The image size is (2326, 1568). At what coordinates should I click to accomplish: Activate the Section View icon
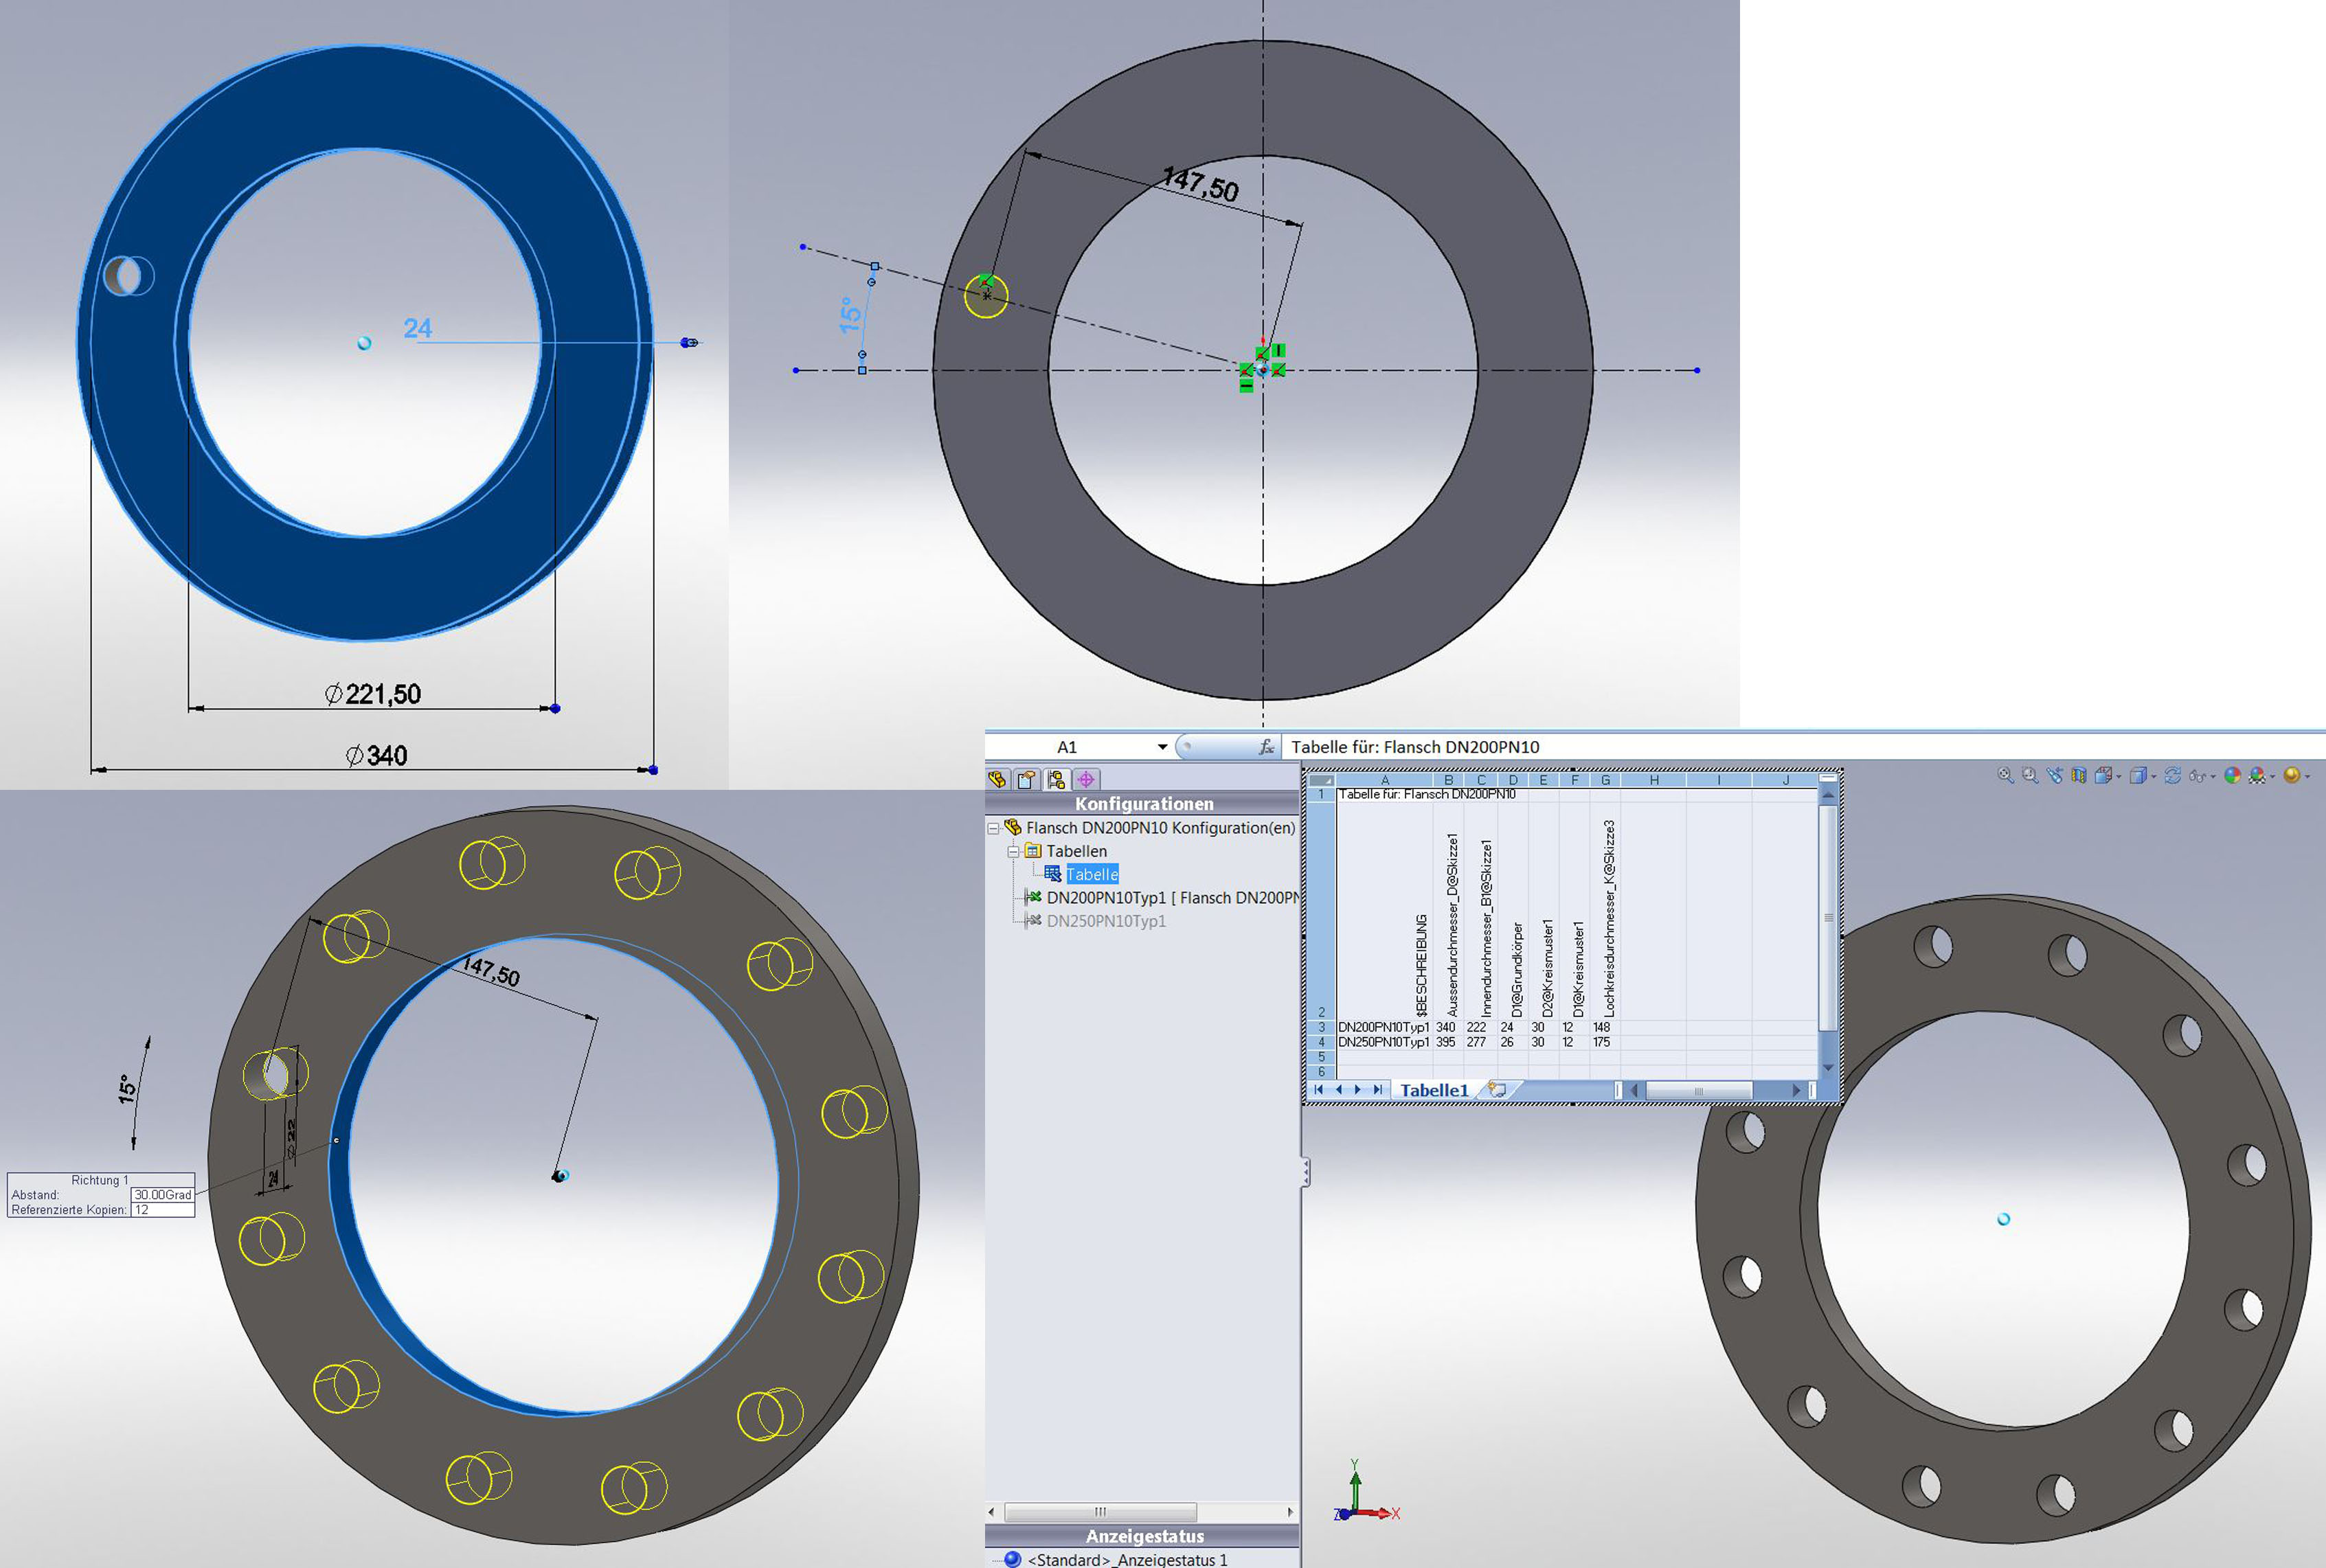pyautogui.click(x=2079, y=775)
